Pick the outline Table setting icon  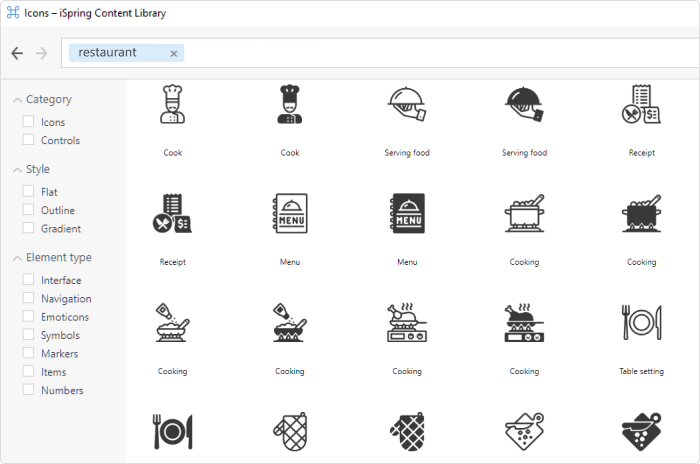point(642,322)
